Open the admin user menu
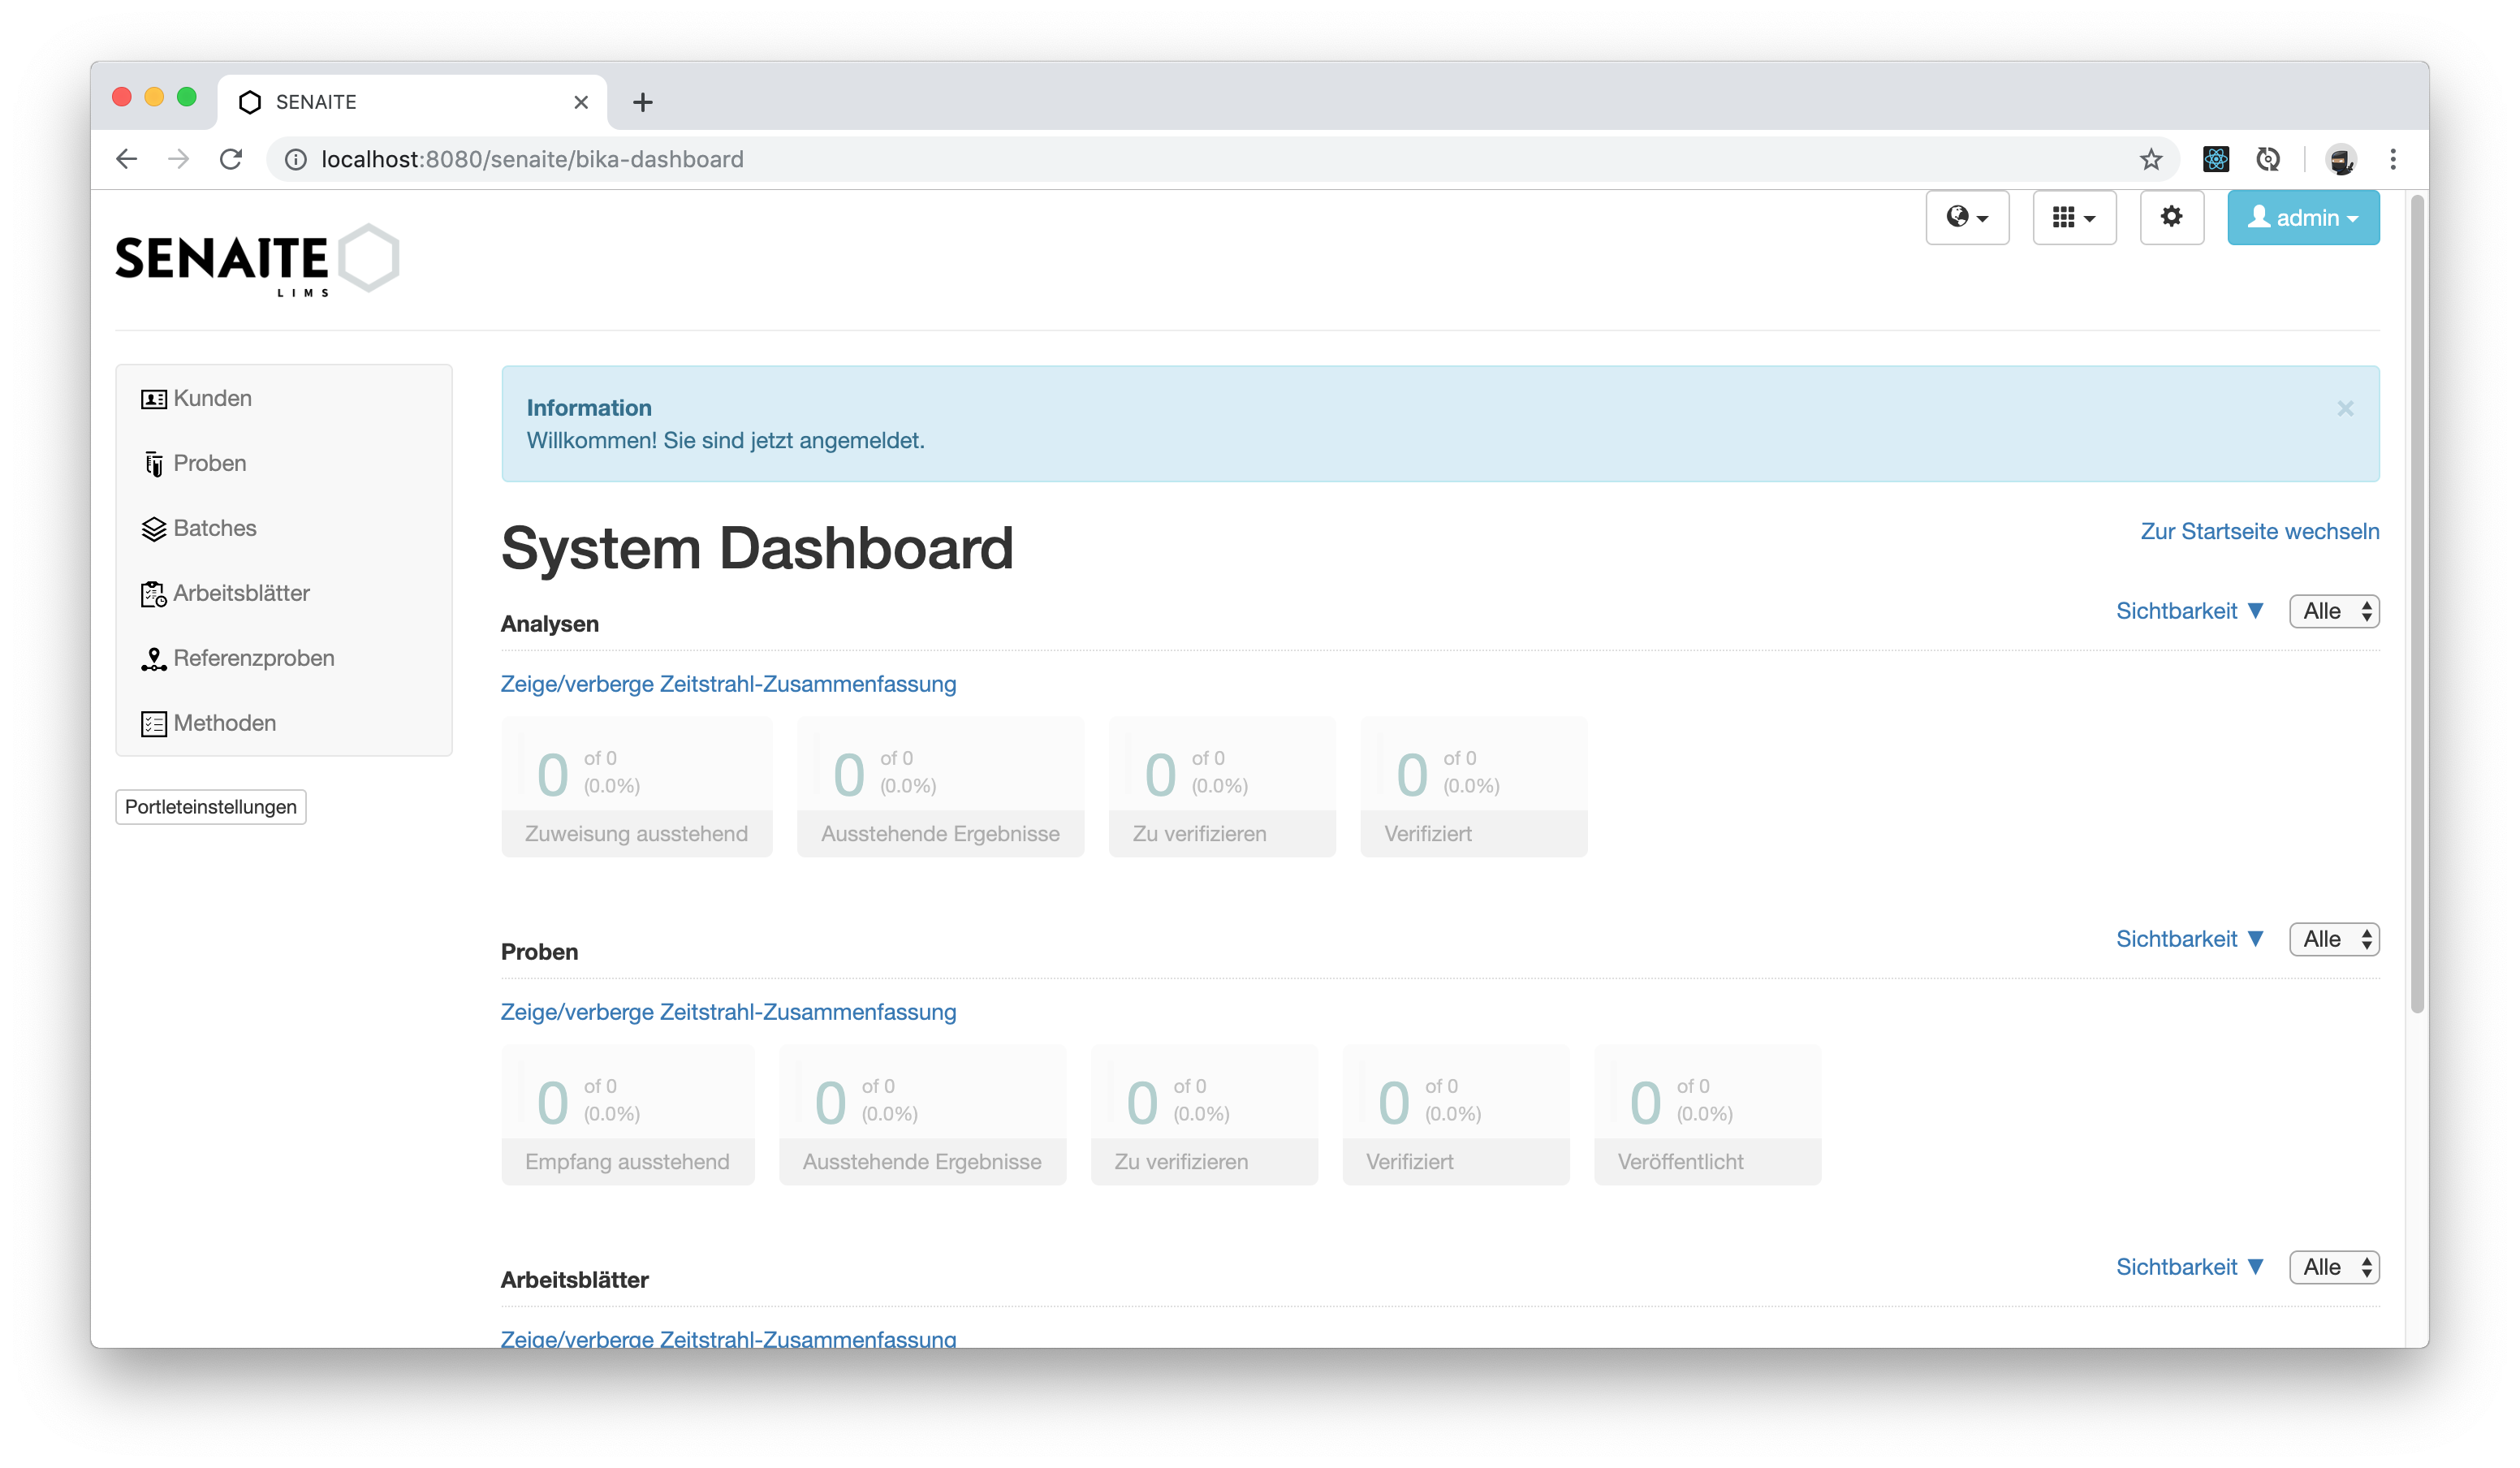 click(2302, 217)
